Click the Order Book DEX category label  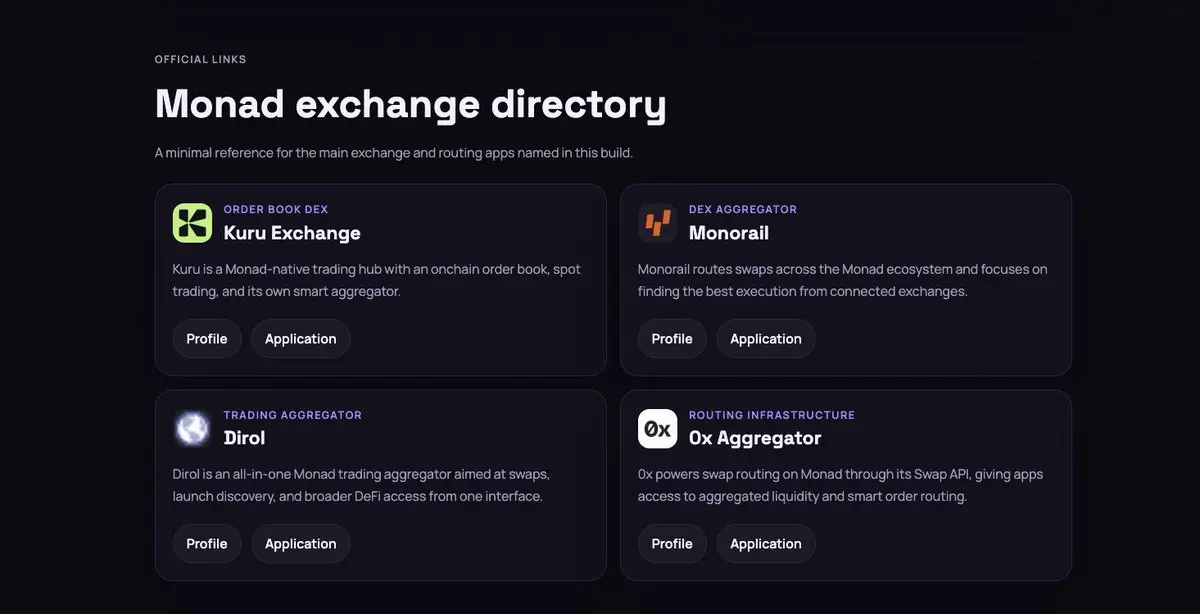pos(276,210)
